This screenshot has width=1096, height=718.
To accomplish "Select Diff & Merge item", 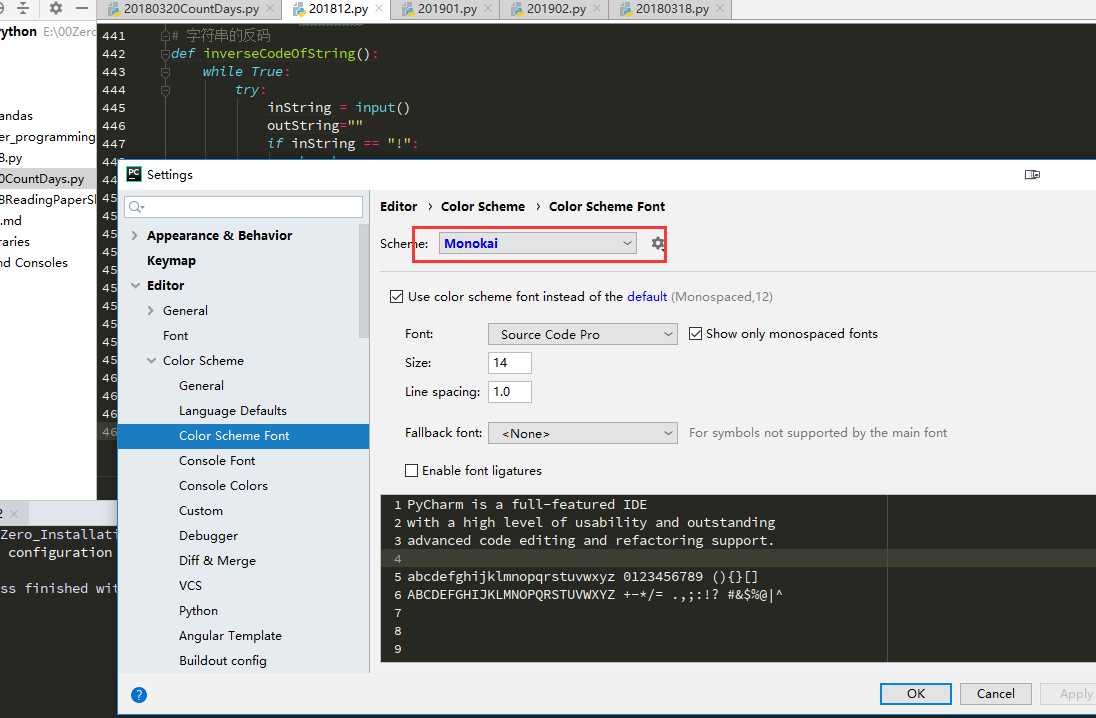I will 217,561.
